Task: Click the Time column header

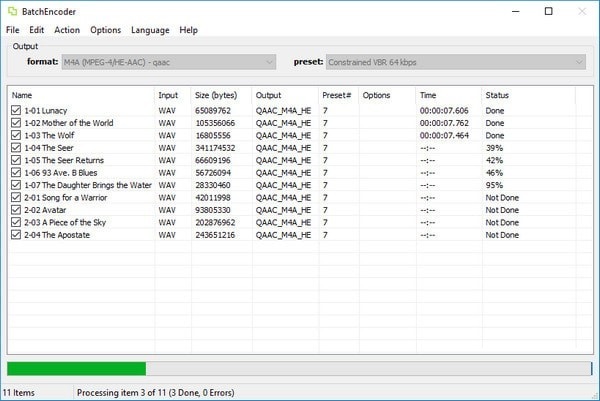Action: tap(448, 95)
